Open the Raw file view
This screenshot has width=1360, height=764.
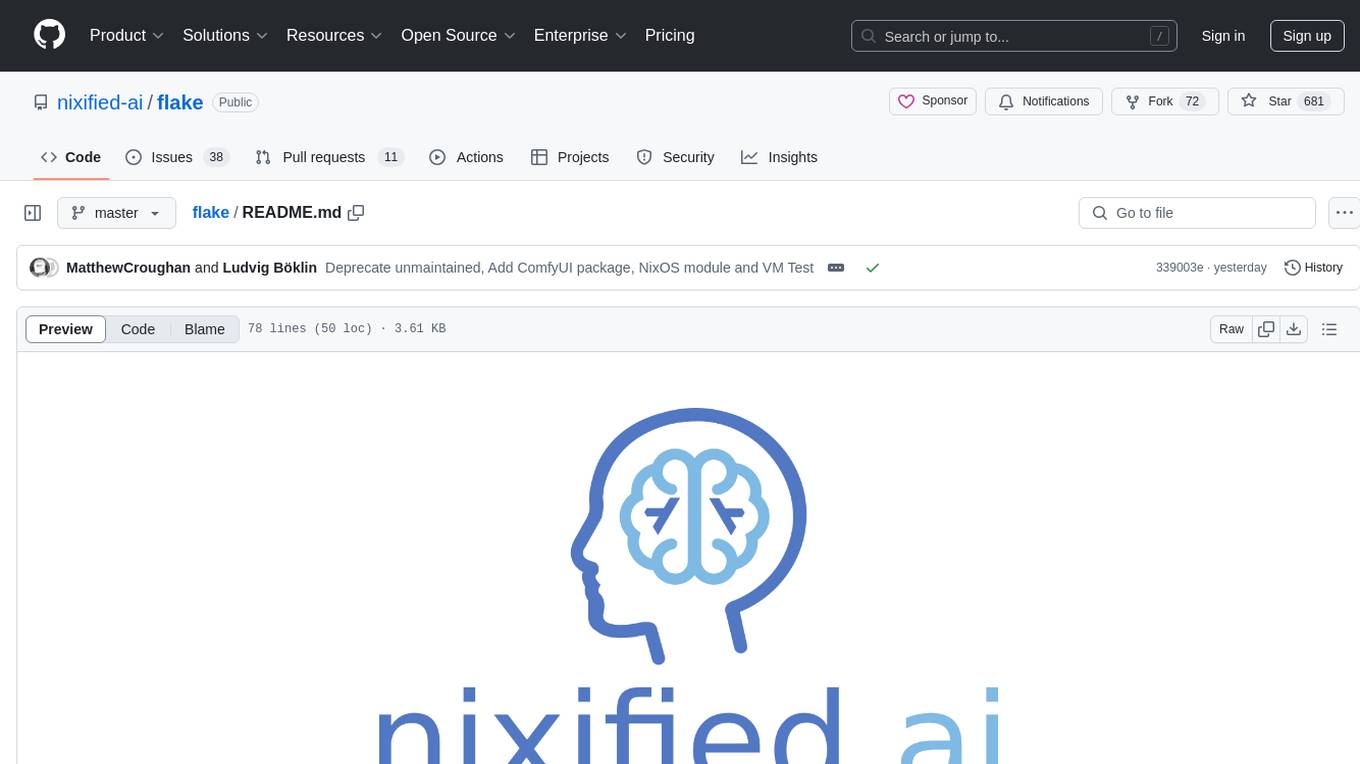[1231, 329]
